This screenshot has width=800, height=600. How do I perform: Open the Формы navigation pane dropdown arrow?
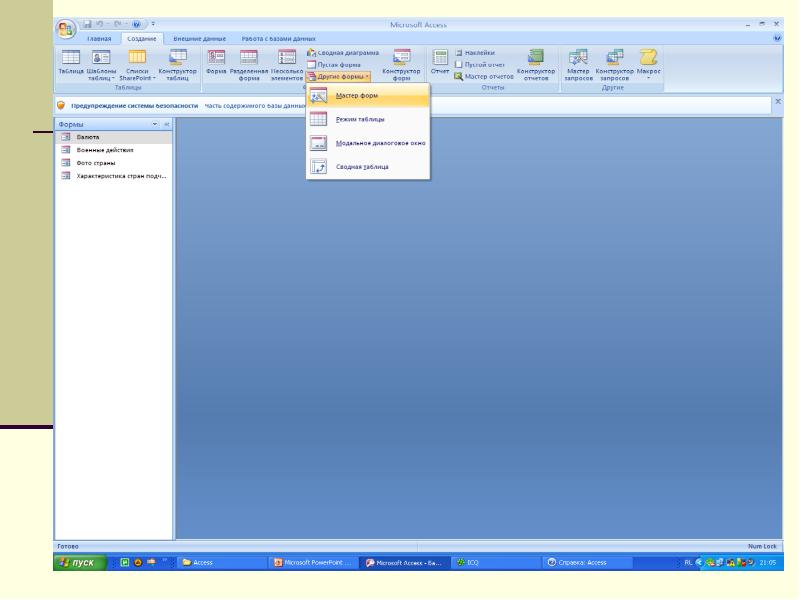click(155, 124)
